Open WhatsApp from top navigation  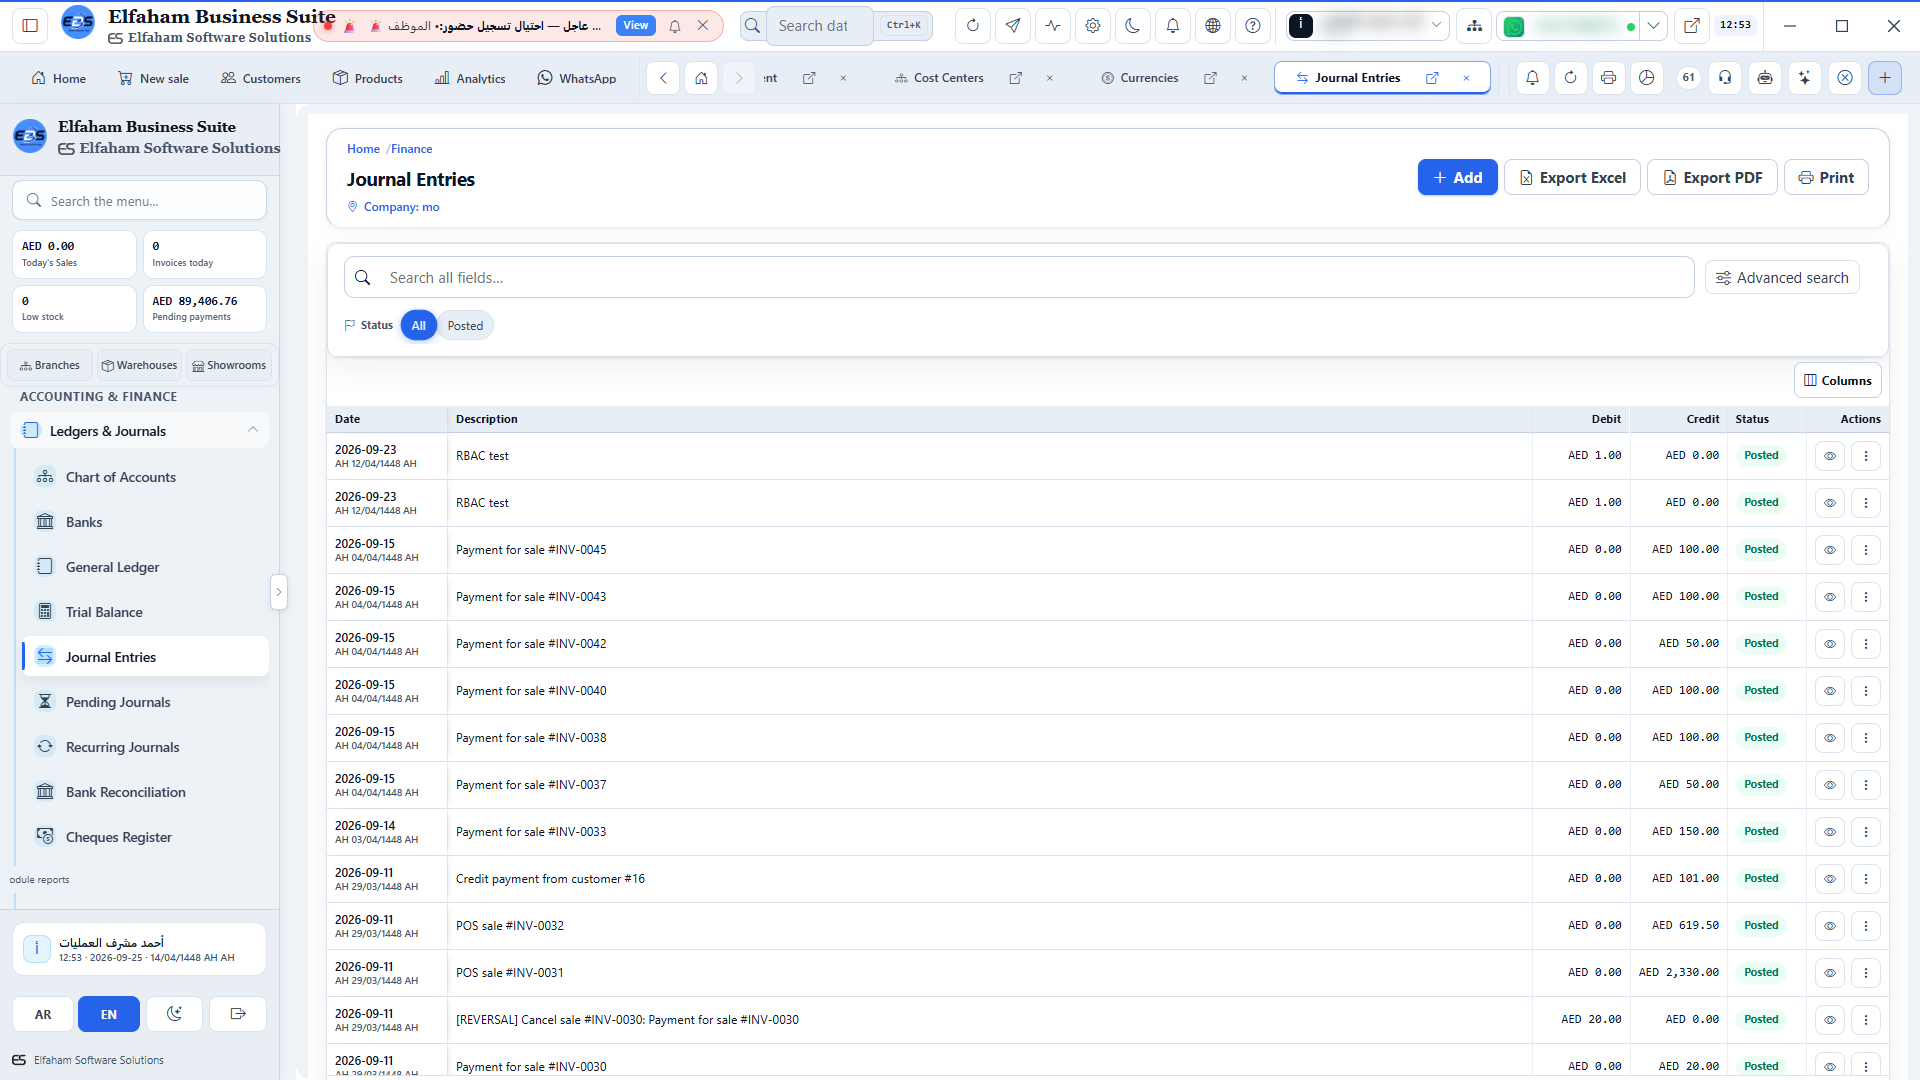(577, 78)
